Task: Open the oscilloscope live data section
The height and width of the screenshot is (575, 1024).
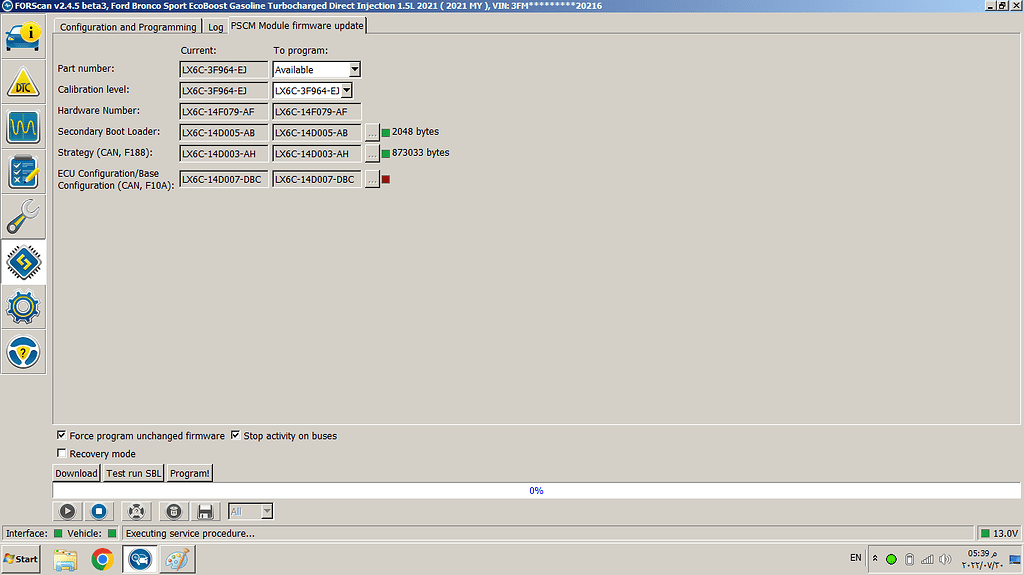Action: (x=23, y=127)
